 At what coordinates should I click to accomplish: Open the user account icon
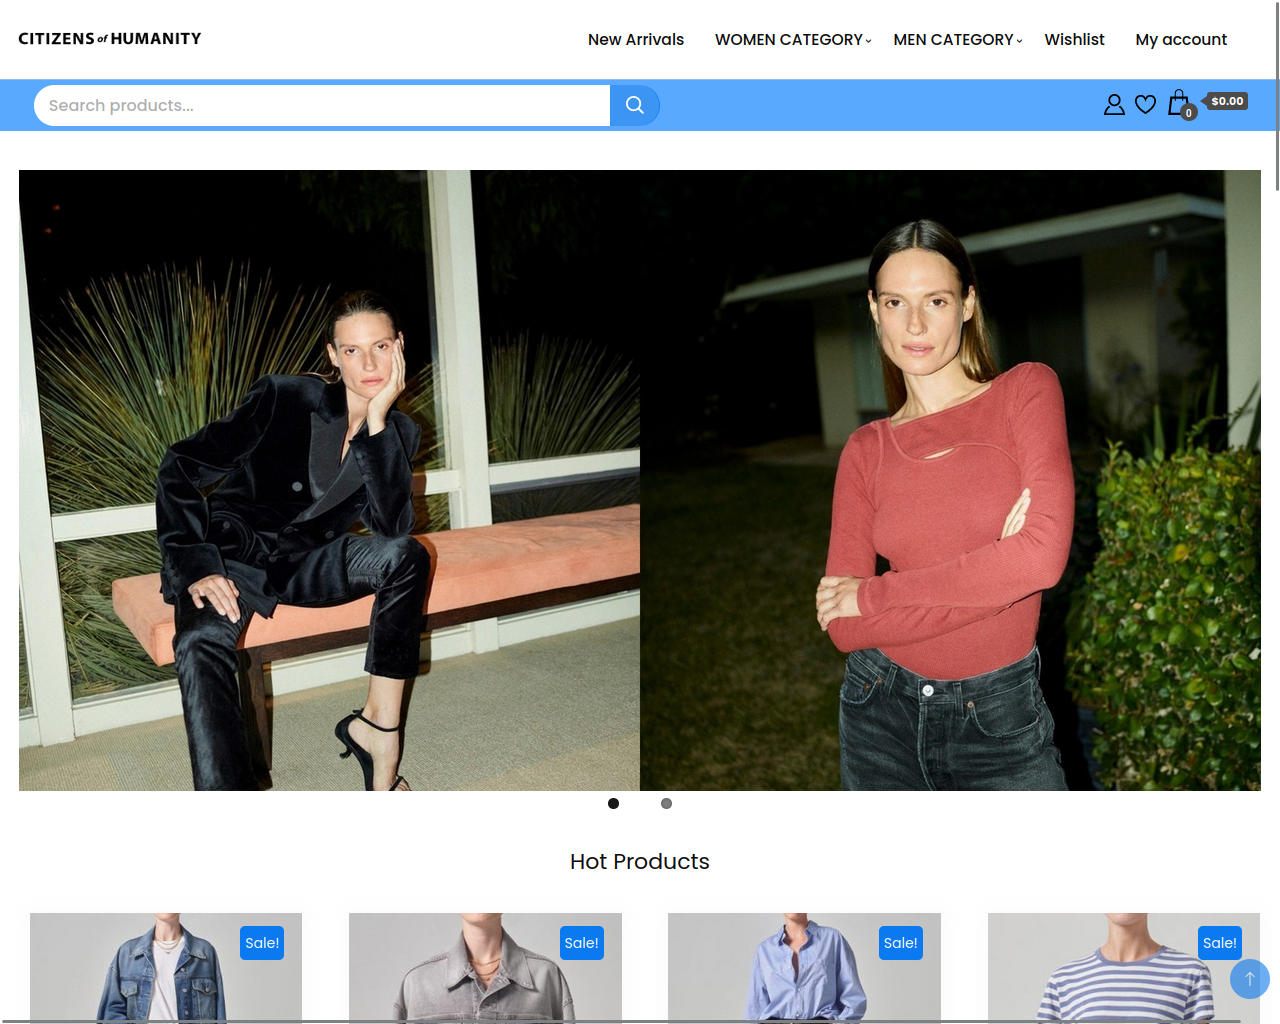point(1114,104)
